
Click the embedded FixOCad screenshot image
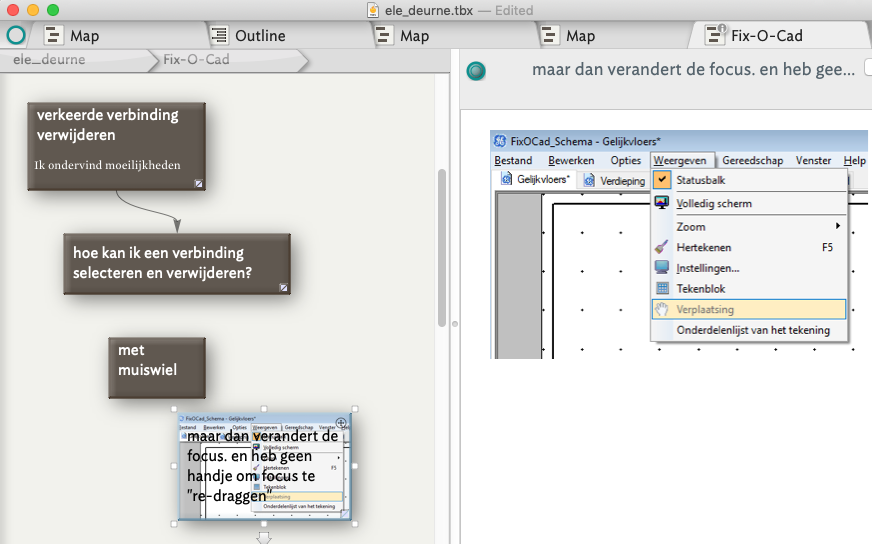point(678,245)
